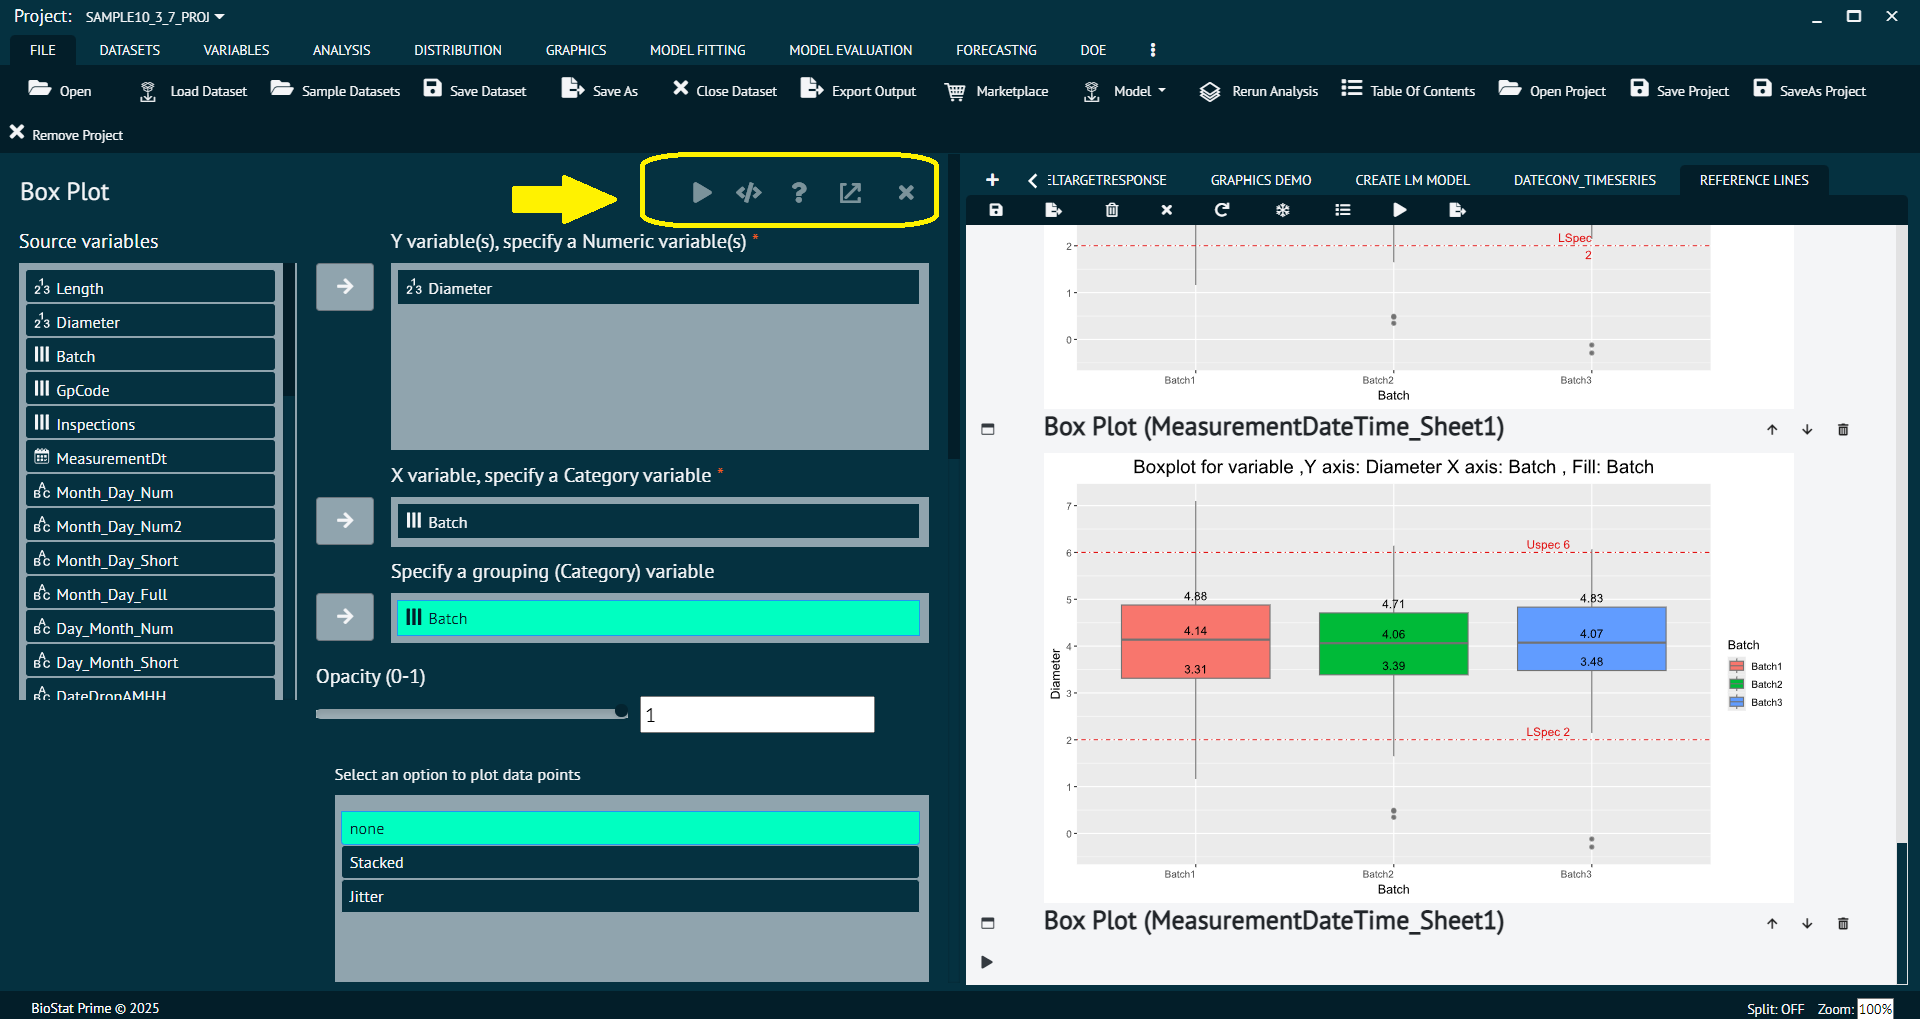Viewport: 1920px width, 1019px height.
Task: Open the three-dots overflow menu after DOE
Action: [1152, 50]
